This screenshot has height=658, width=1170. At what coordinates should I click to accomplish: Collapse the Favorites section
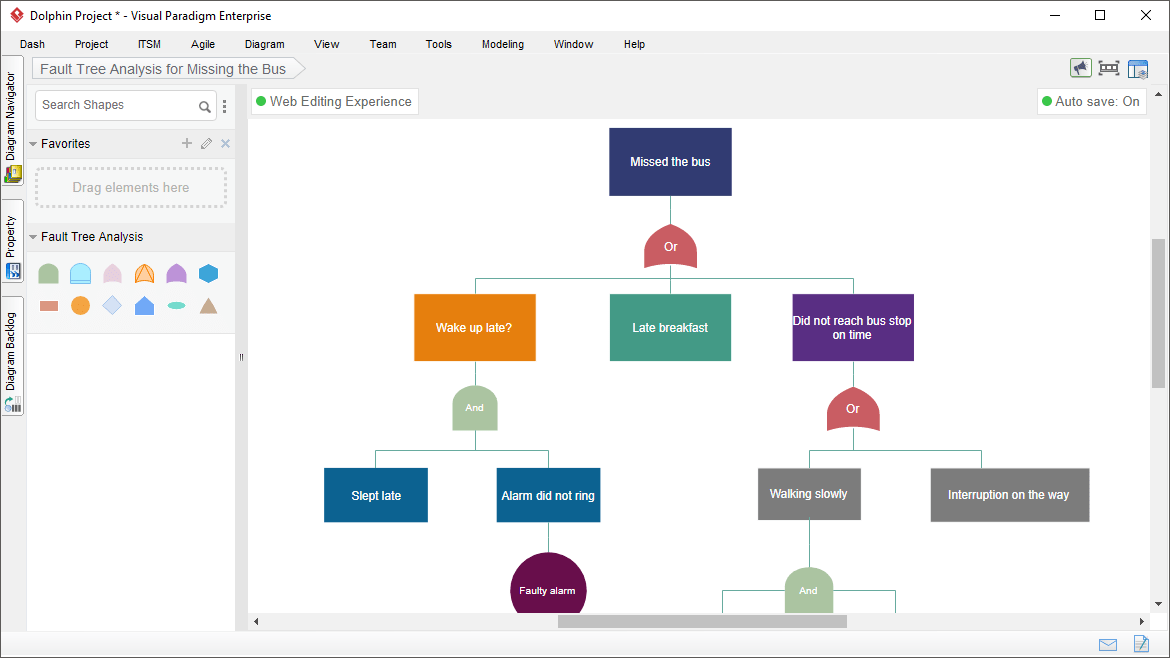[x=33, y=143]
